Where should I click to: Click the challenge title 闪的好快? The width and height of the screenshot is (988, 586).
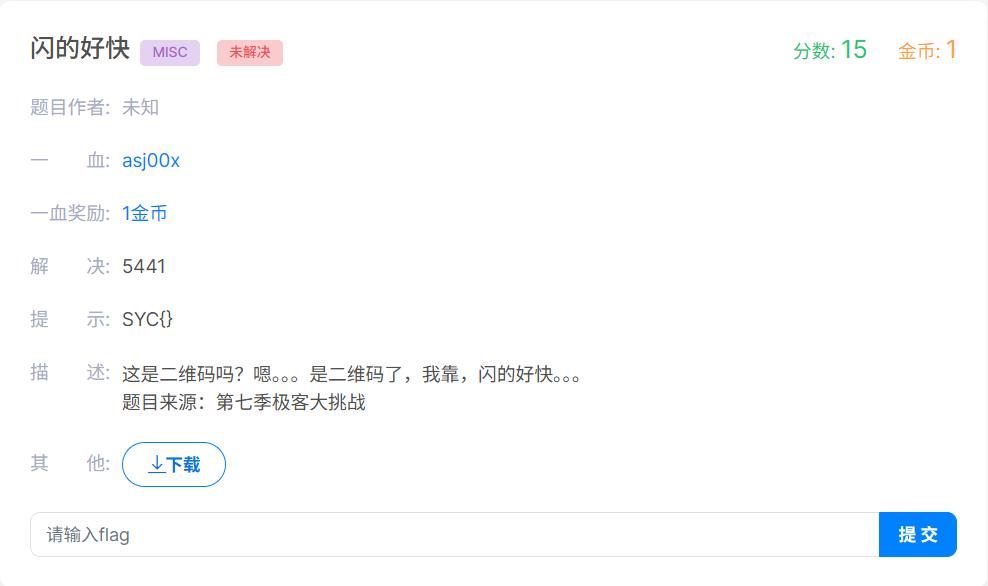[80, 49]
